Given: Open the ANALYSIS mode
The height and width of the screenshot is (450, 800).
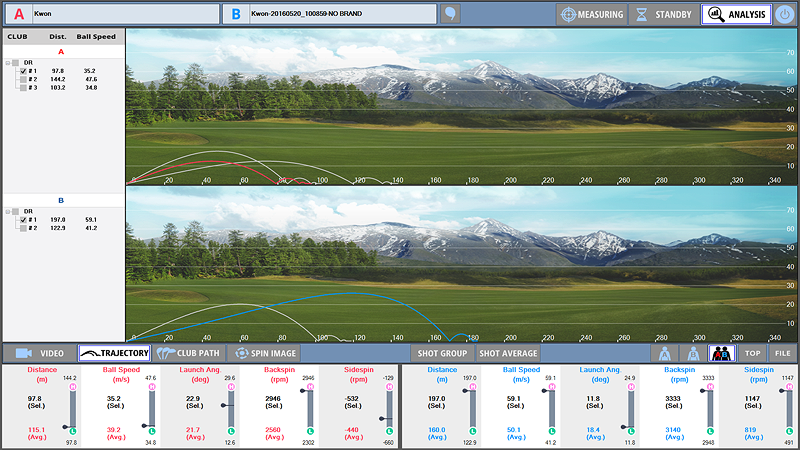Looking at the screenshot, I should 735,14.
